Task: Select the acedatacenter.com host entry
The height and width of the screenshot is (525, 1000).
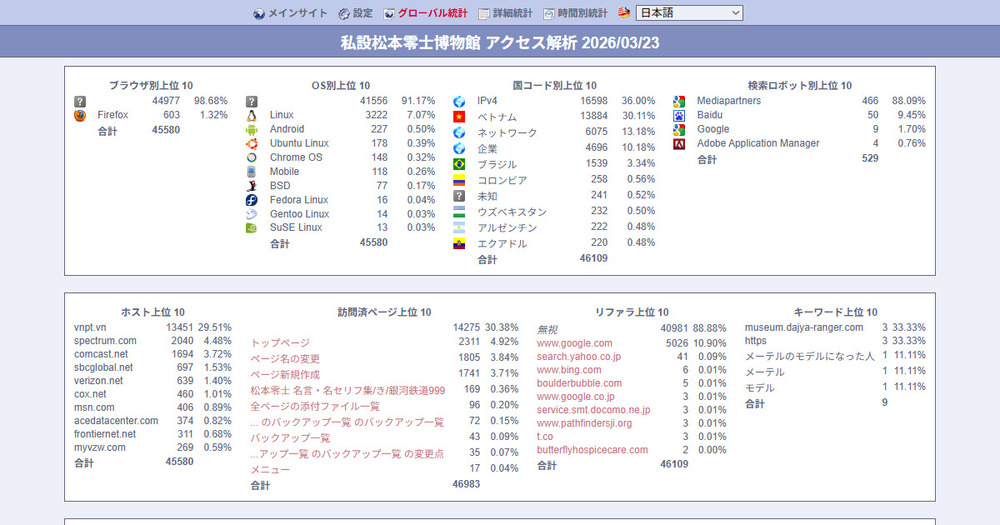Action: (116, 421)
